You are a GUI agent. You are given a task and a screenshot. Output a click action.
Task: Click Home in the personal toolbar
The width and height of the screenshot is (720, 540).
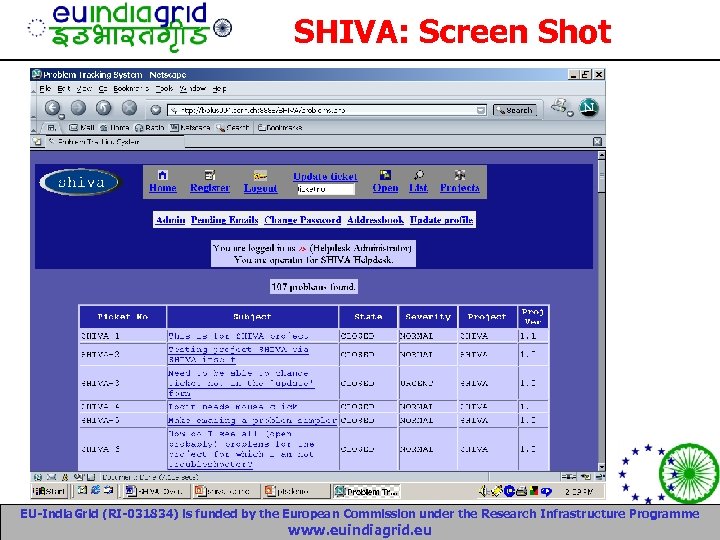point(114,128)
